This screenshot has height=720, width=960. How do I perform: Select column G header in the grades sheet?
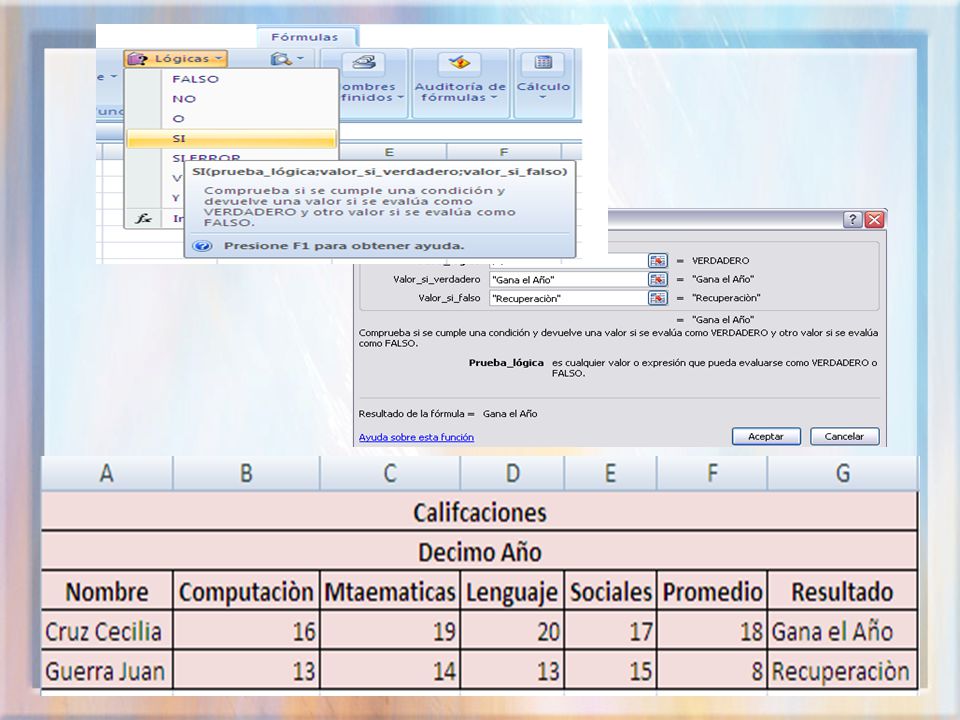(842, 473)
